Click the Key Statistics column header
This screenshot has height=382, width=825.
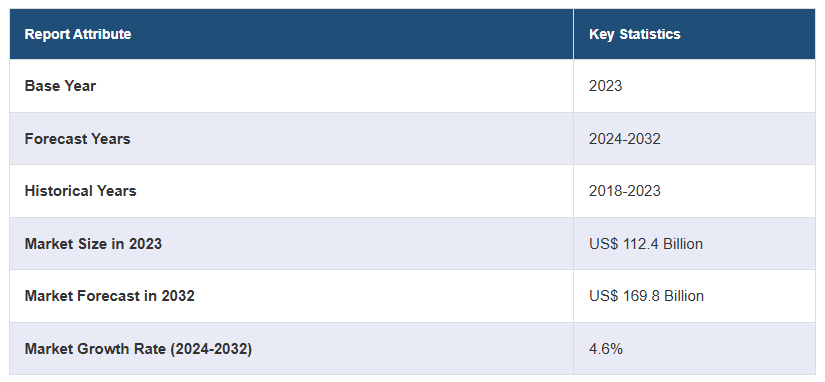point(635,34)
